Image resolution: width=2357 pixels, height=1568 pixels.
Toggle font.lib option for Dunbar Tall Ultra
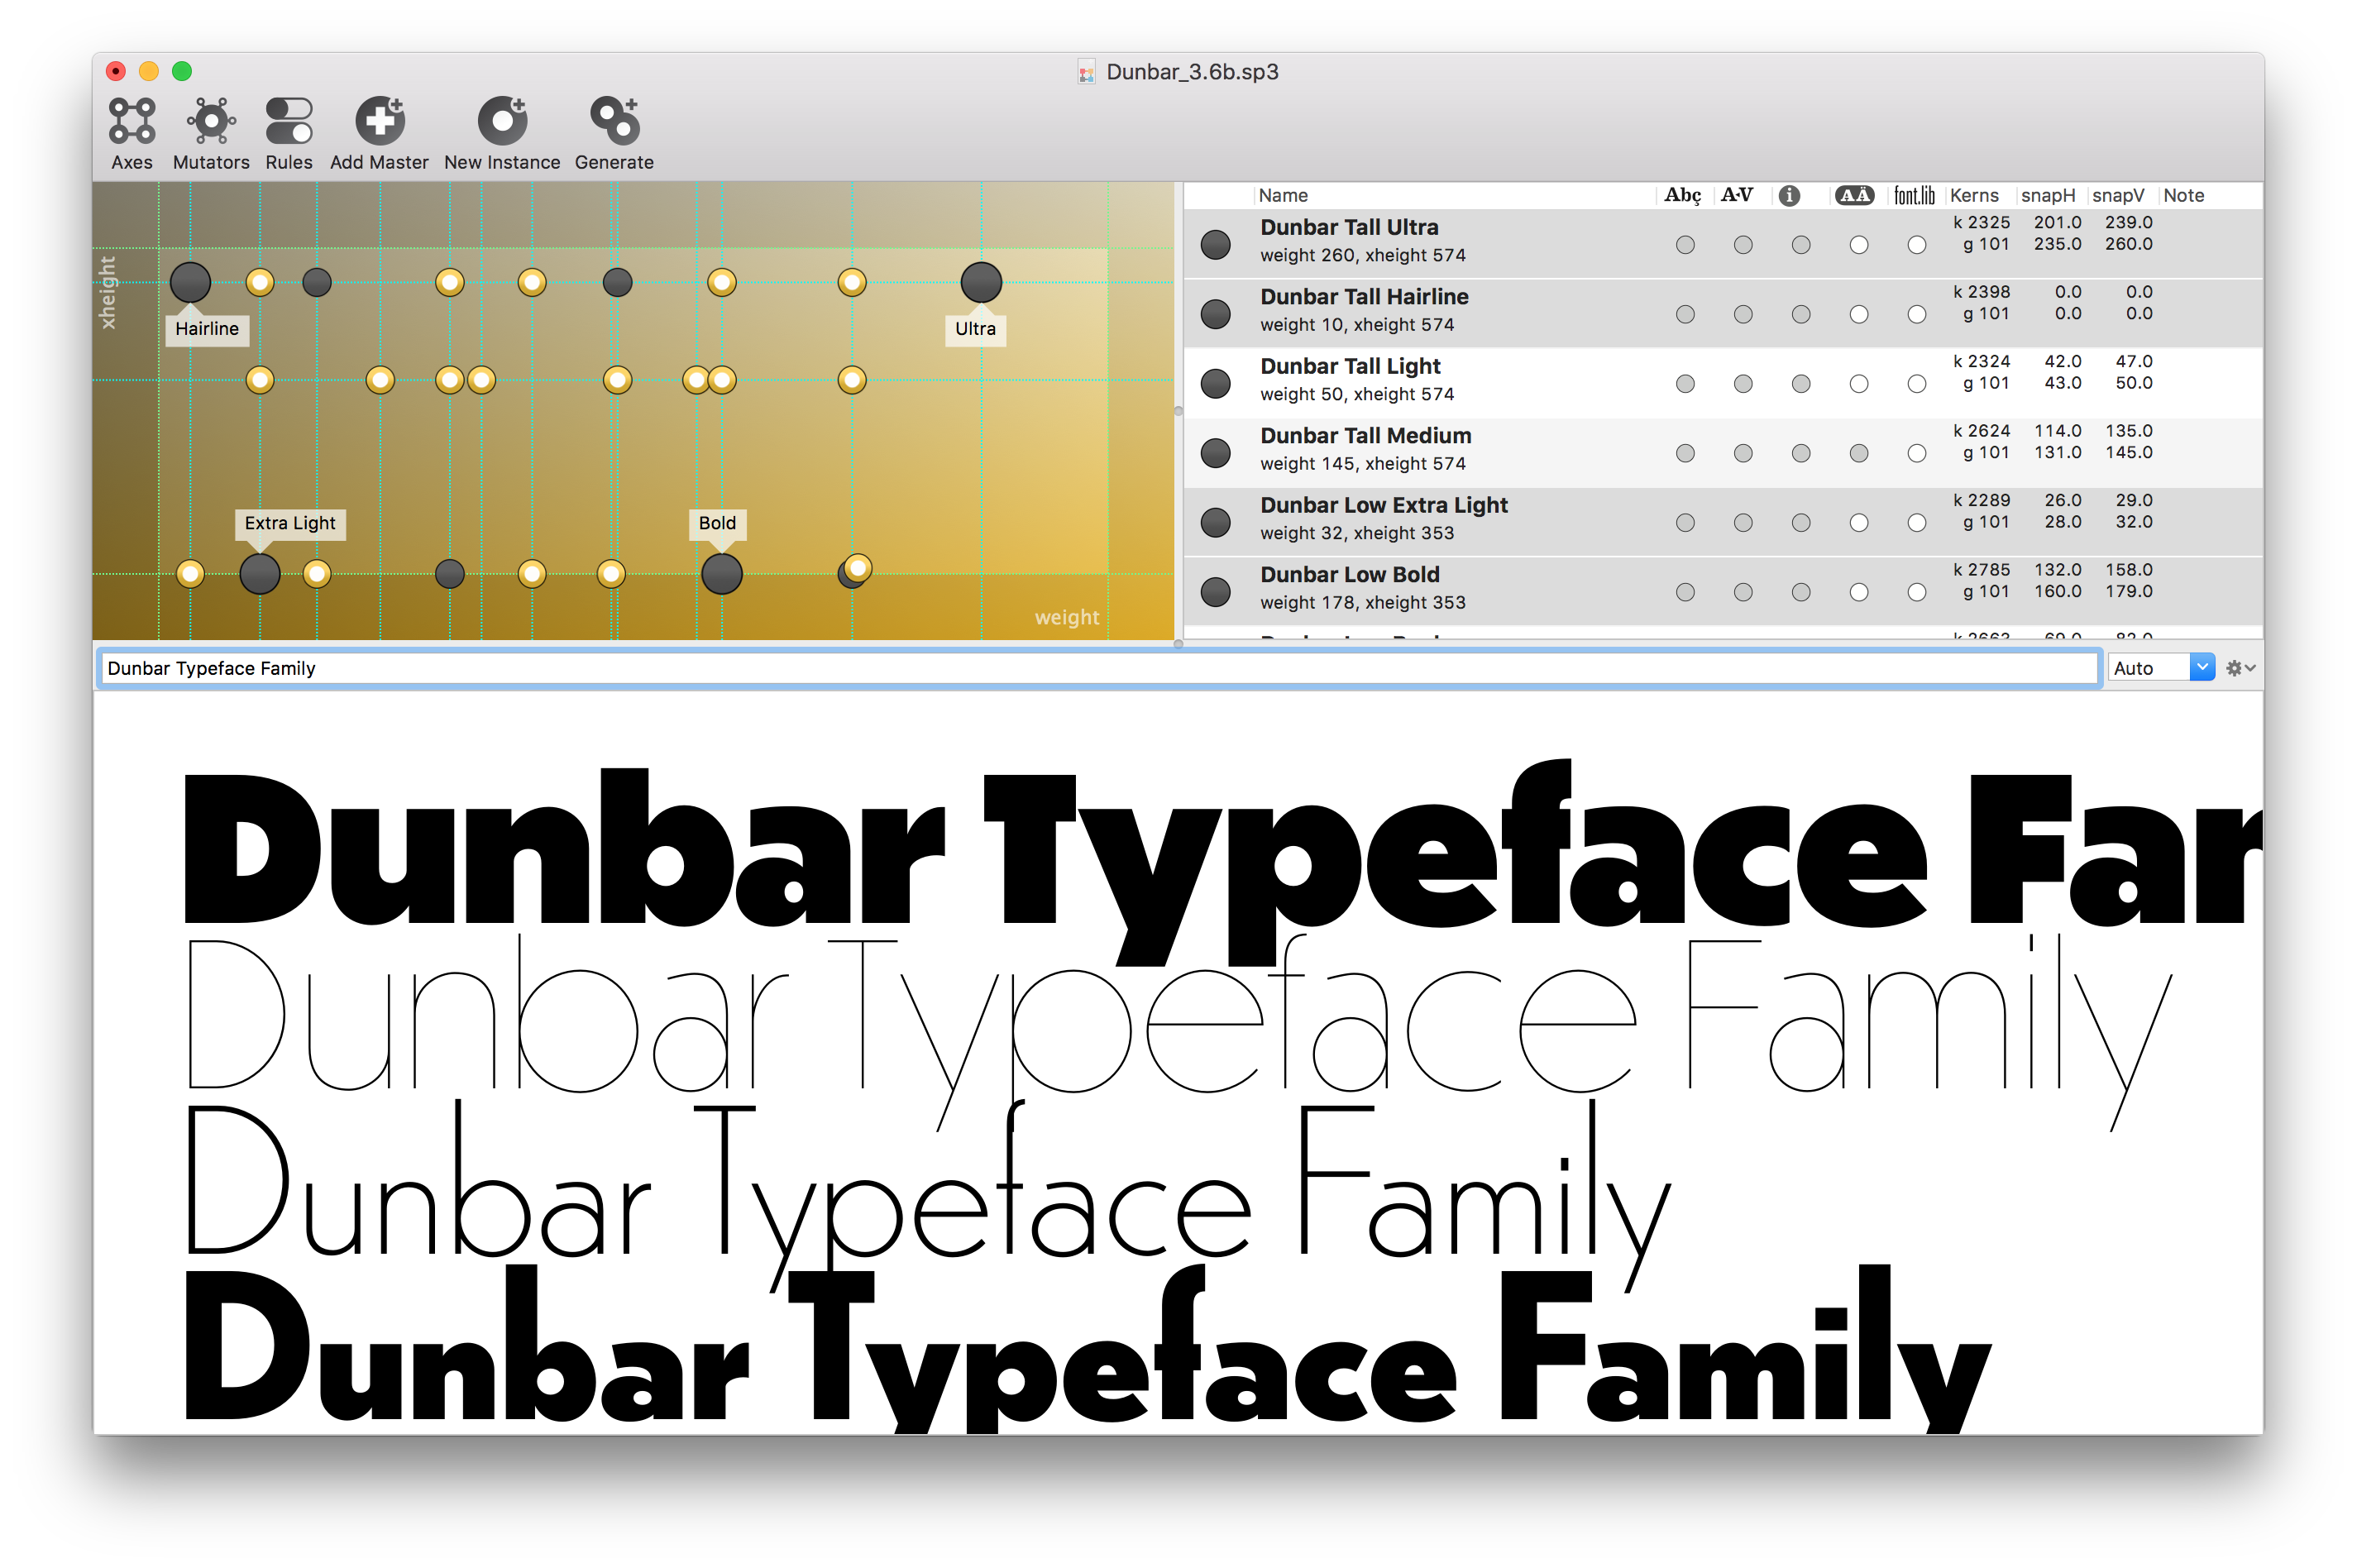coord(1917,244)
